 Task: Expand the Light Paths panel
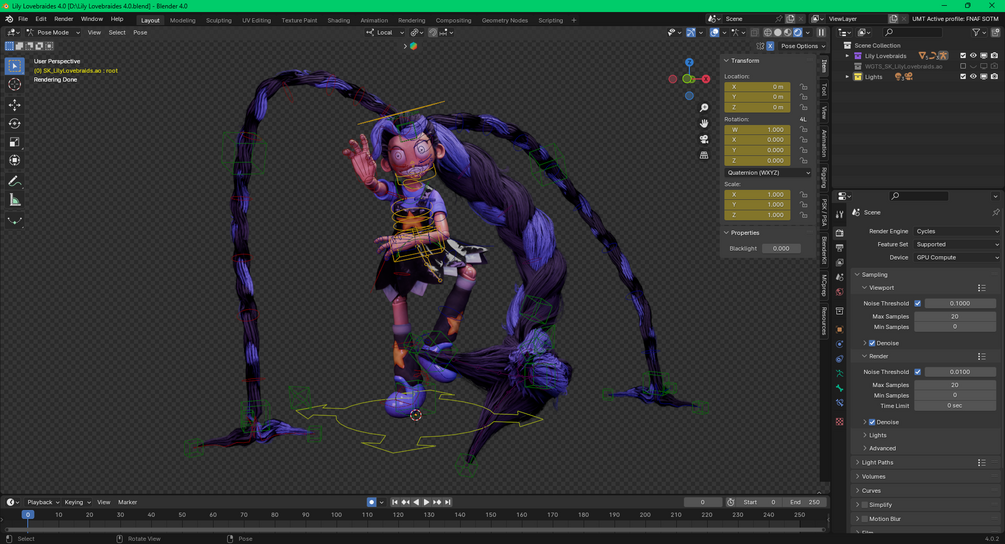point(877,462)
